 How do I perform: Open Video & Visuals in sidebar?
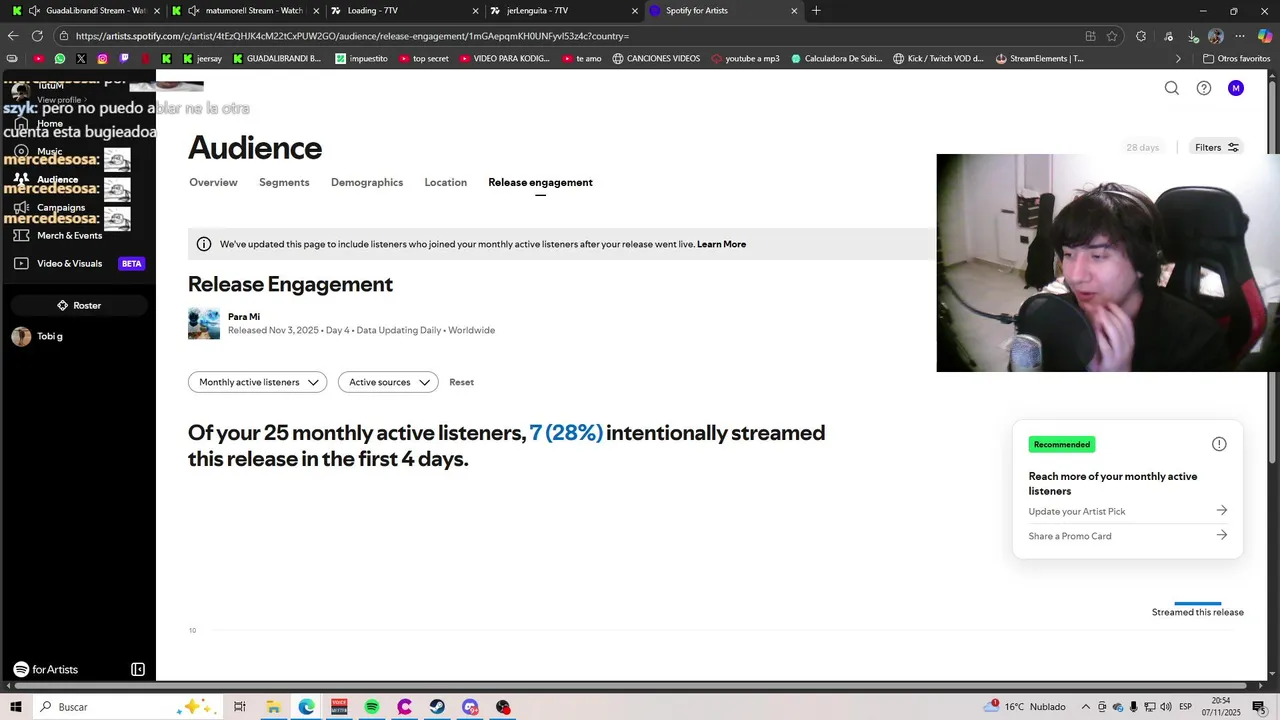click(78, 263)
